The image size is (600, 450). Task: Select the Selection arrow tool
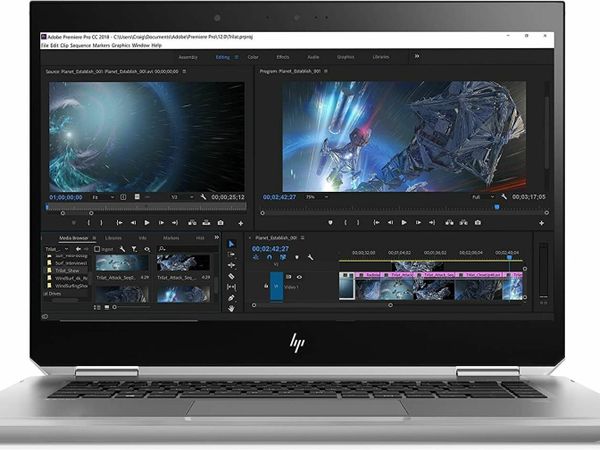[x=231, y=244]
